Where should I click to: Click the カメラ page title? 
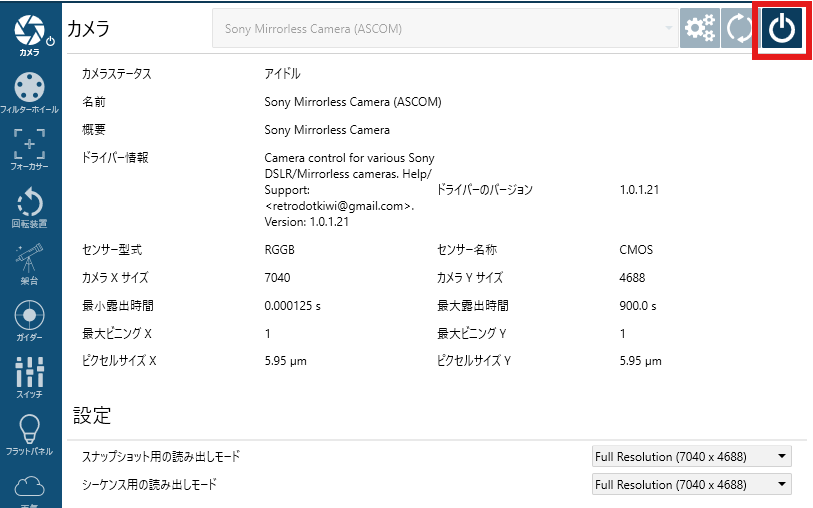click(x=89, y=29)
